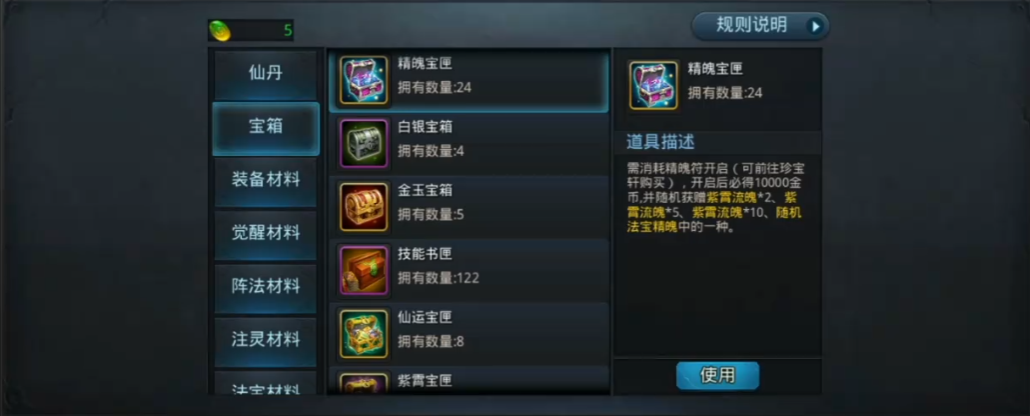
Task: Select the 技能书匣 skill book box icon
Action: (x=364, y=270)
